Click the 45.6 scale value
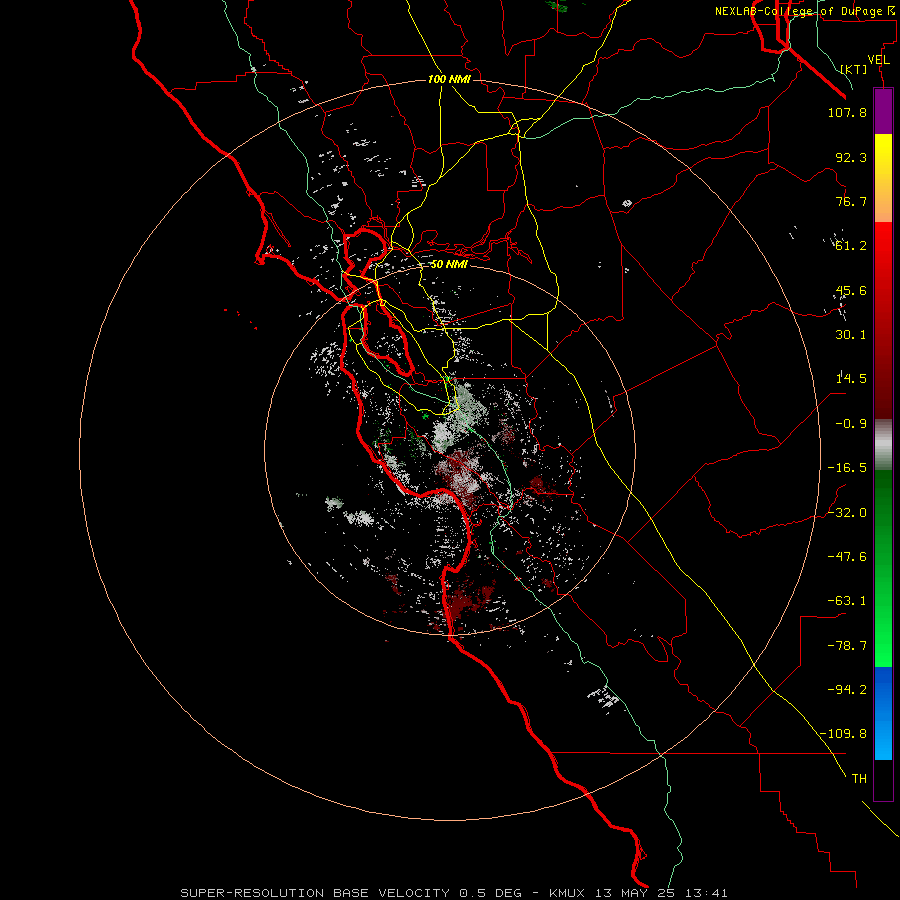900x900 pixels. coord(851,290)
